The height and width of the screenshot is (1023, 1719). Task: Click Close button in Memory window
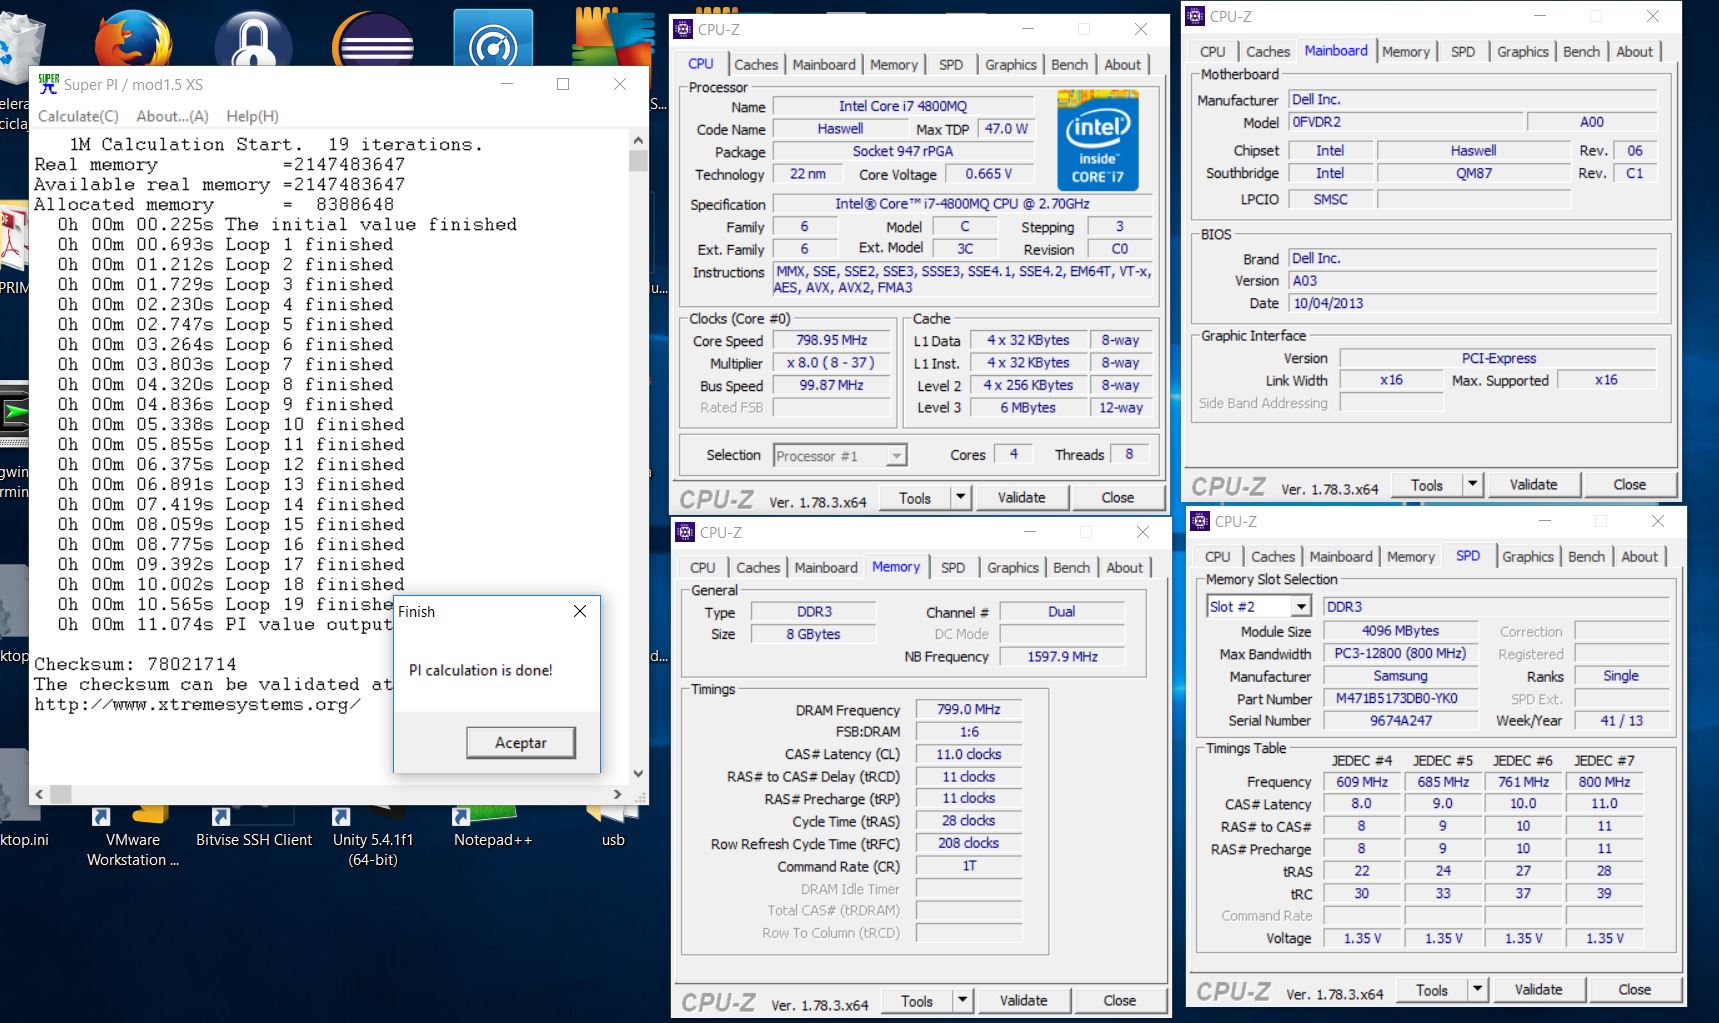(x=1119, y=1000)
